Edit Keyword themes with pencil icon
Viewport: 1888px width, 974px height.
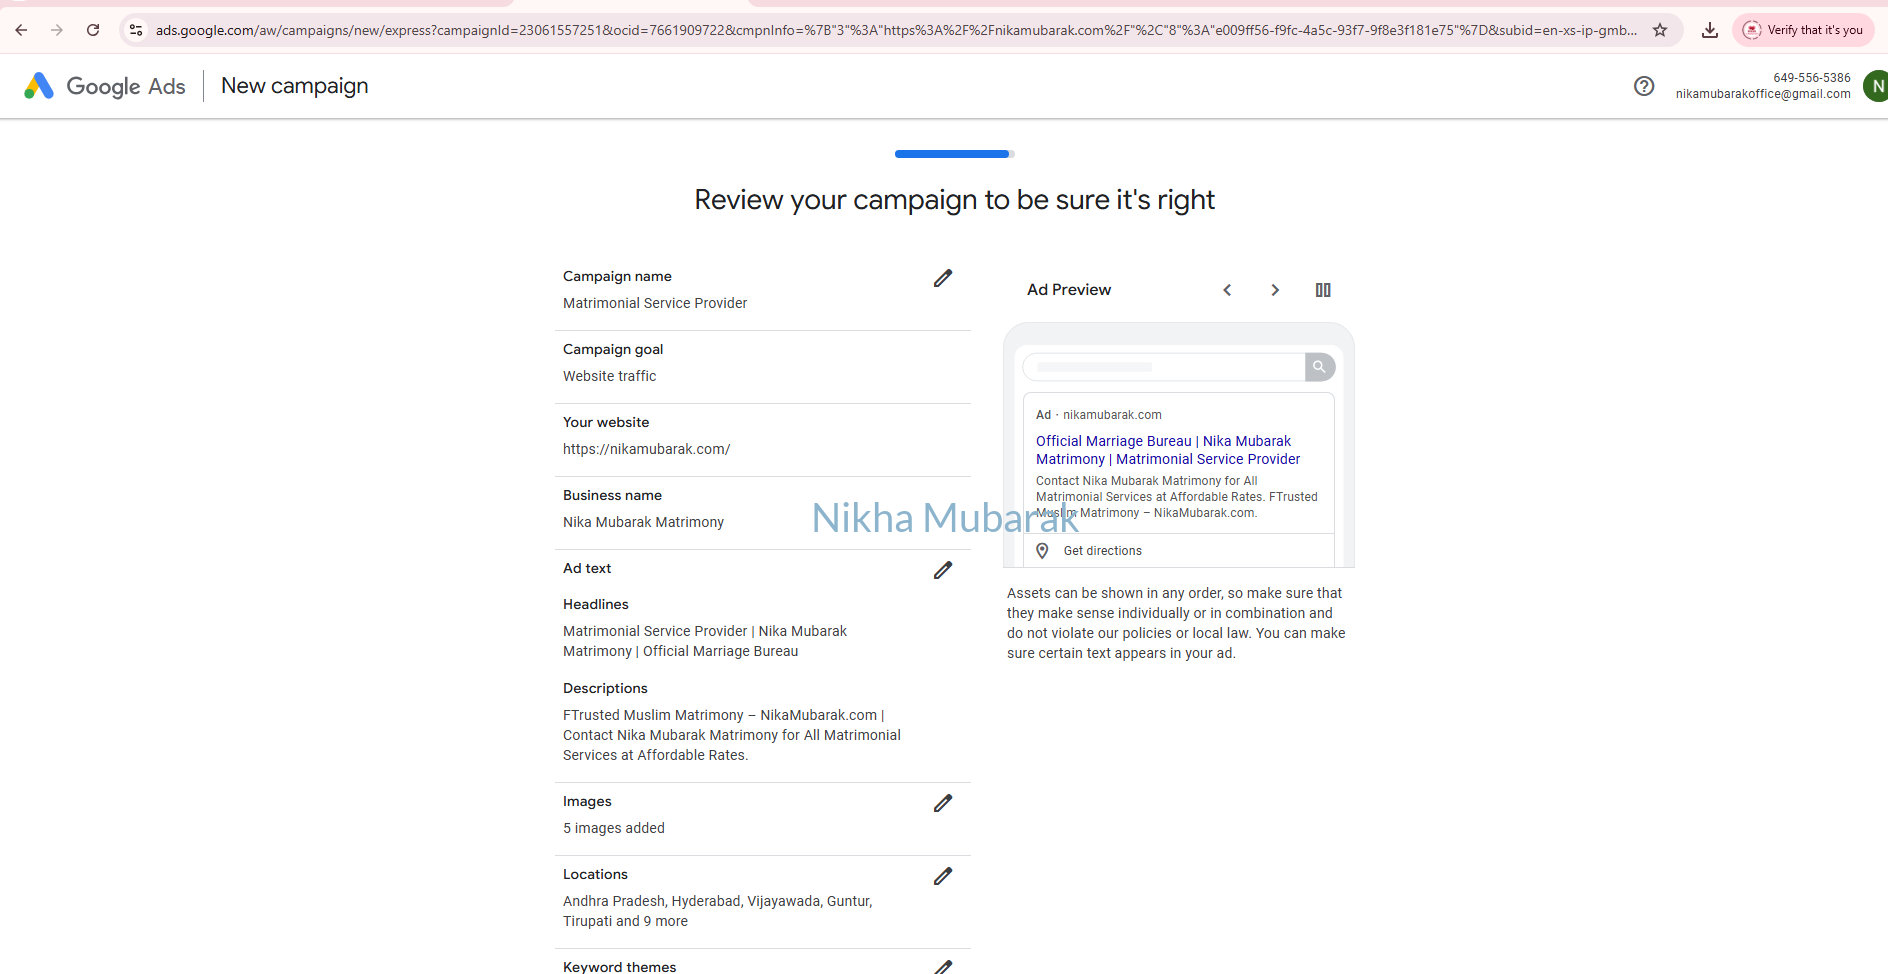click(x=942, y=966)
